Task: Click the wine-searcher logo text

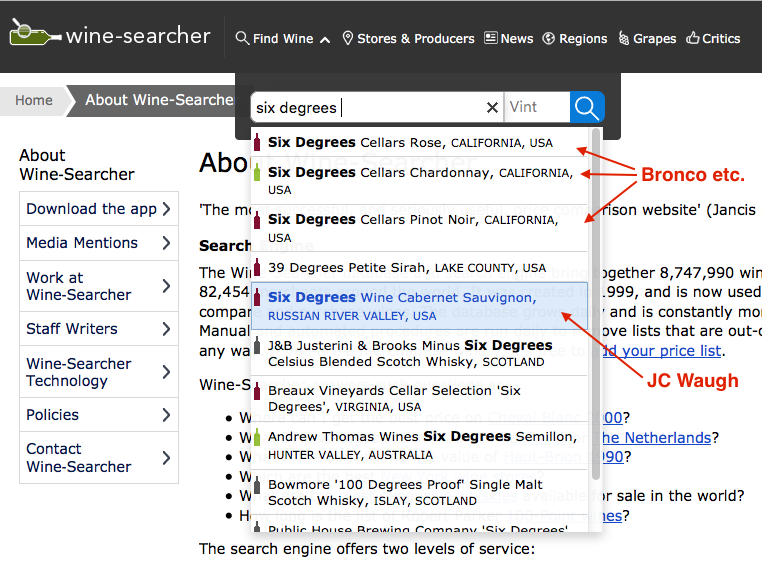Action: [138, 35]
